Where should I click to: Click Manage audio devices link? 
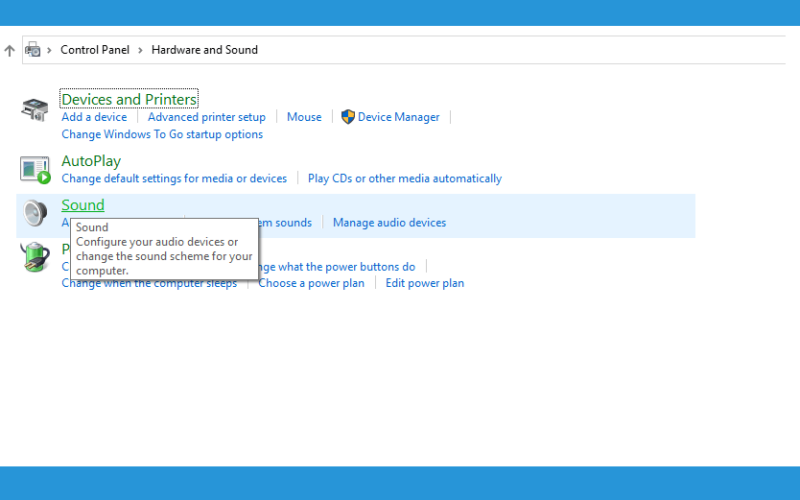389,222
